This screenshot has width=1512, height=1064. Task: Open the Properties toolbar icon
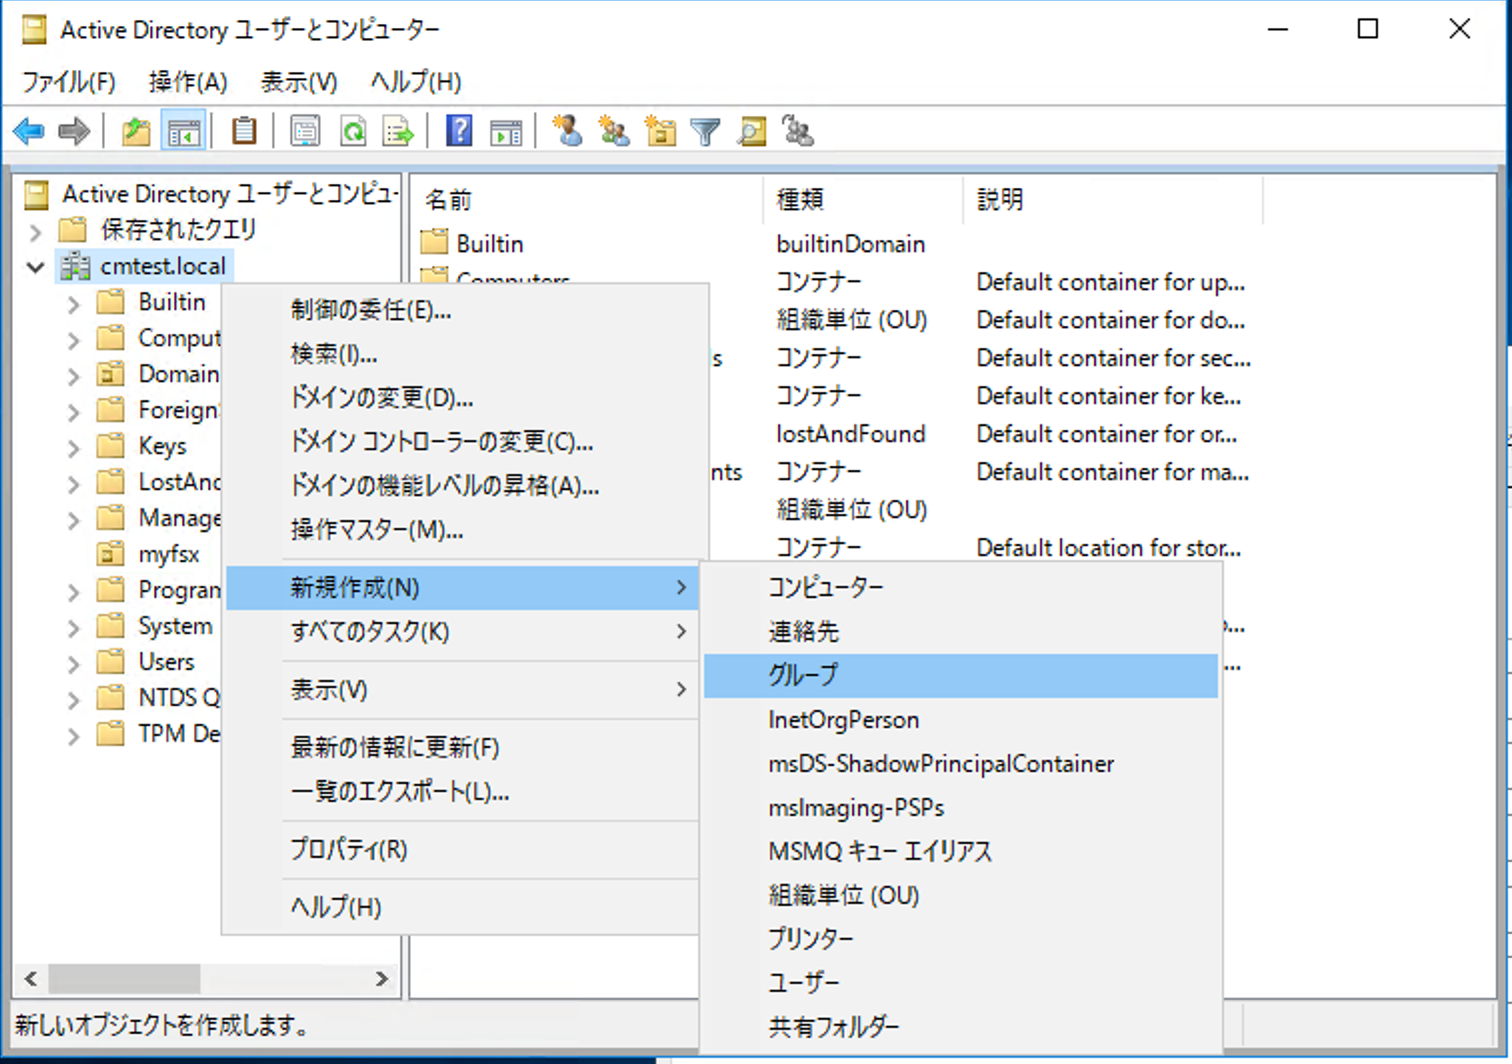[x=305, y=131]
